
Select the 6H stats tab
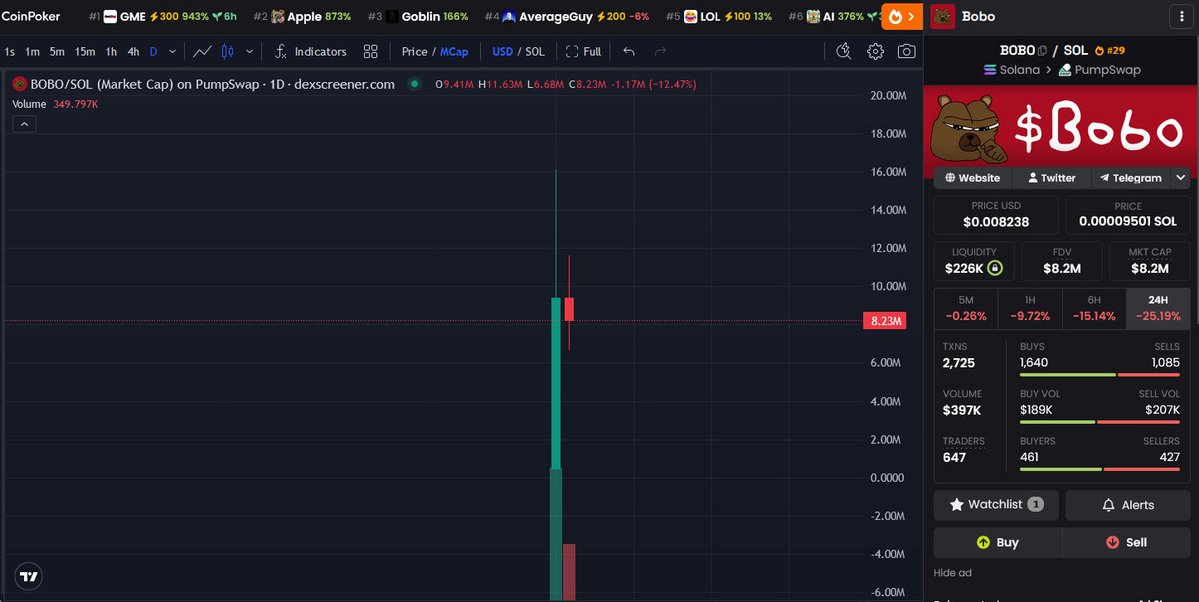point(1094,308)
